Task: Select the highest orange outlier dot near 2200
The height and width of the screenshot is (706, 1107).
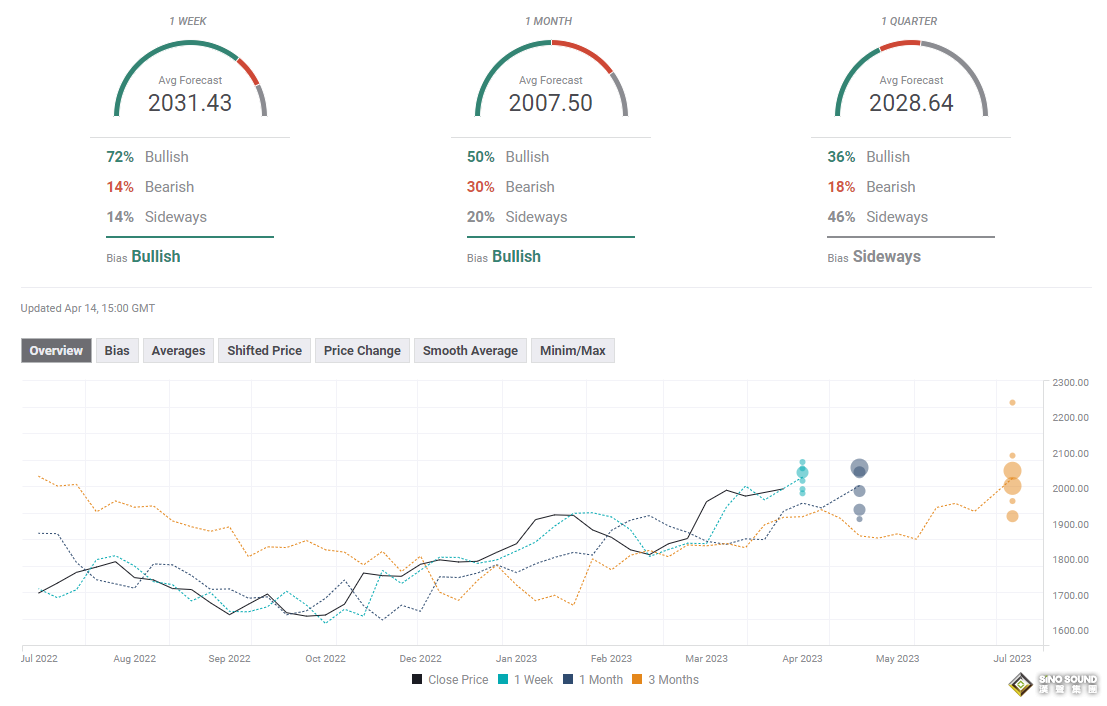Action: click(x=1012, y=403)
